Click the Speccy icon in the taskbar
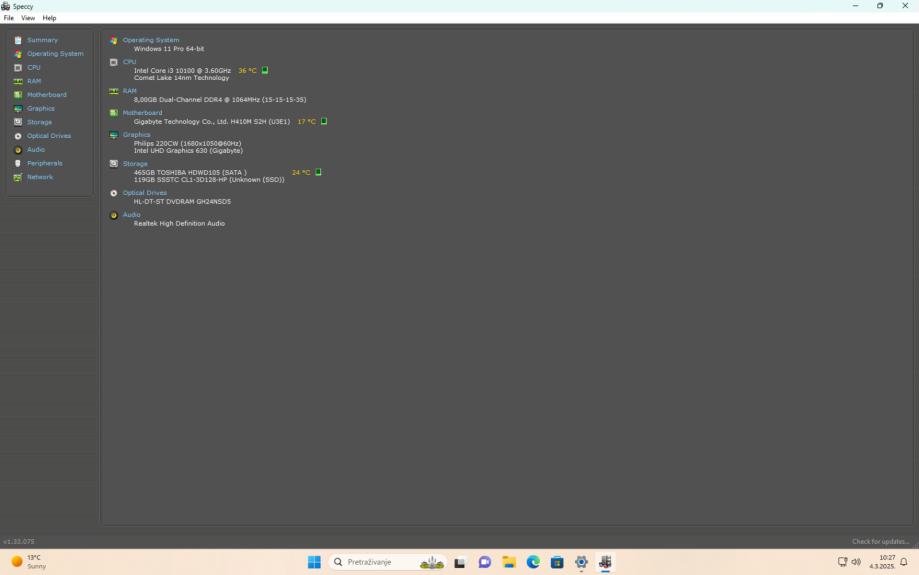The height and width of the screenshot is (575, 919). [x=605, y=562]
